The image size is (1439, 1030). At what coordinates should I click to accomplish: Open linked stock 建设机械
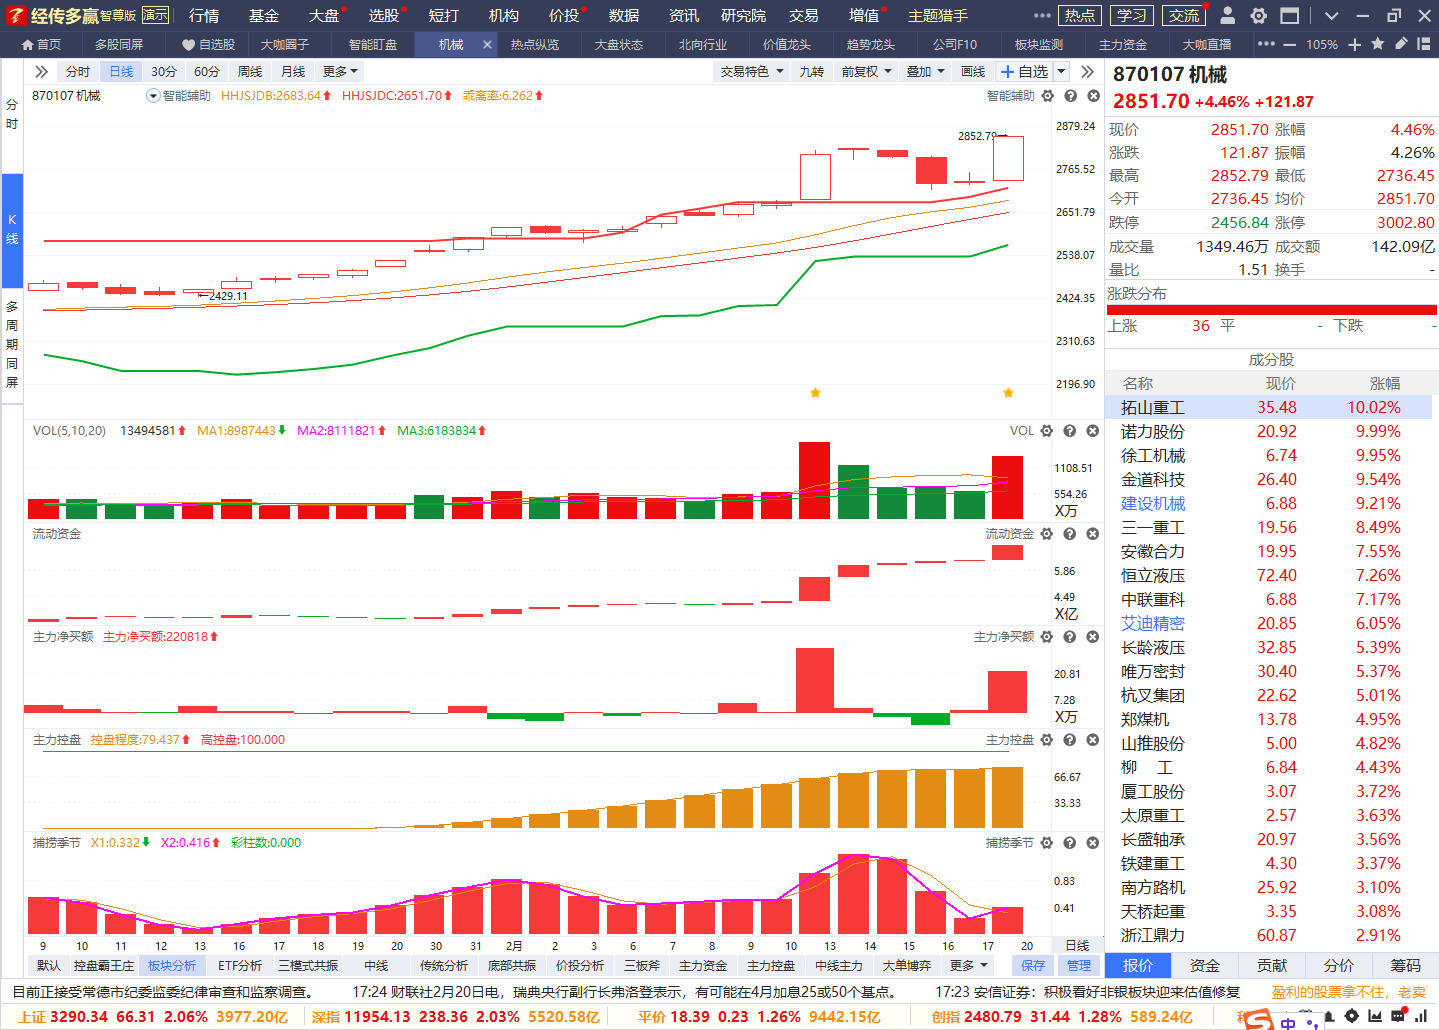1153,503
